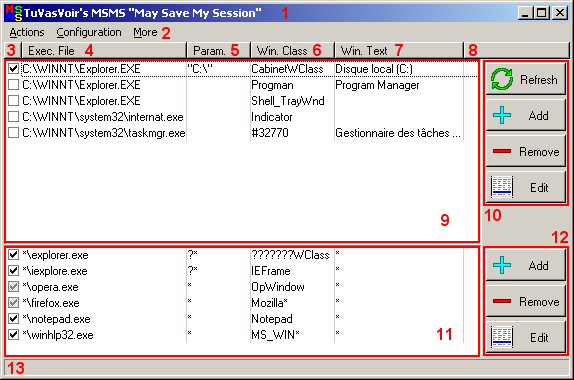The image size is (574, 380).
Task: Open the More menu
Action: (145, 33)
